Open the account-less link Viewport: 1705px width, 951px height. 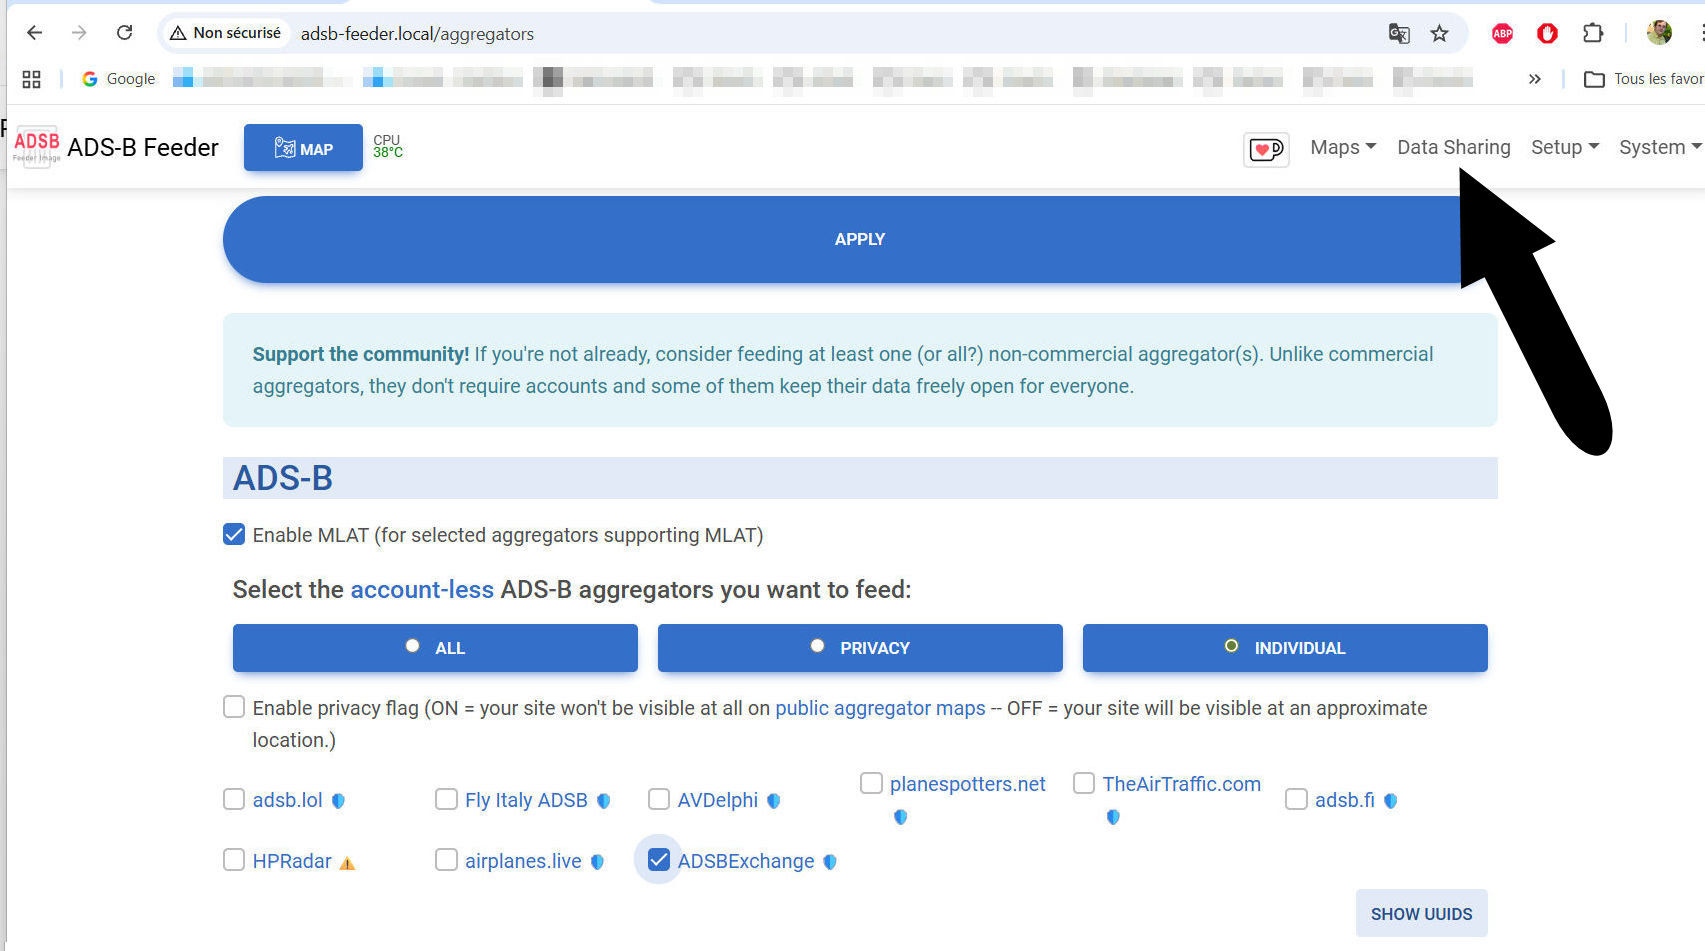(x=422, y=590)
